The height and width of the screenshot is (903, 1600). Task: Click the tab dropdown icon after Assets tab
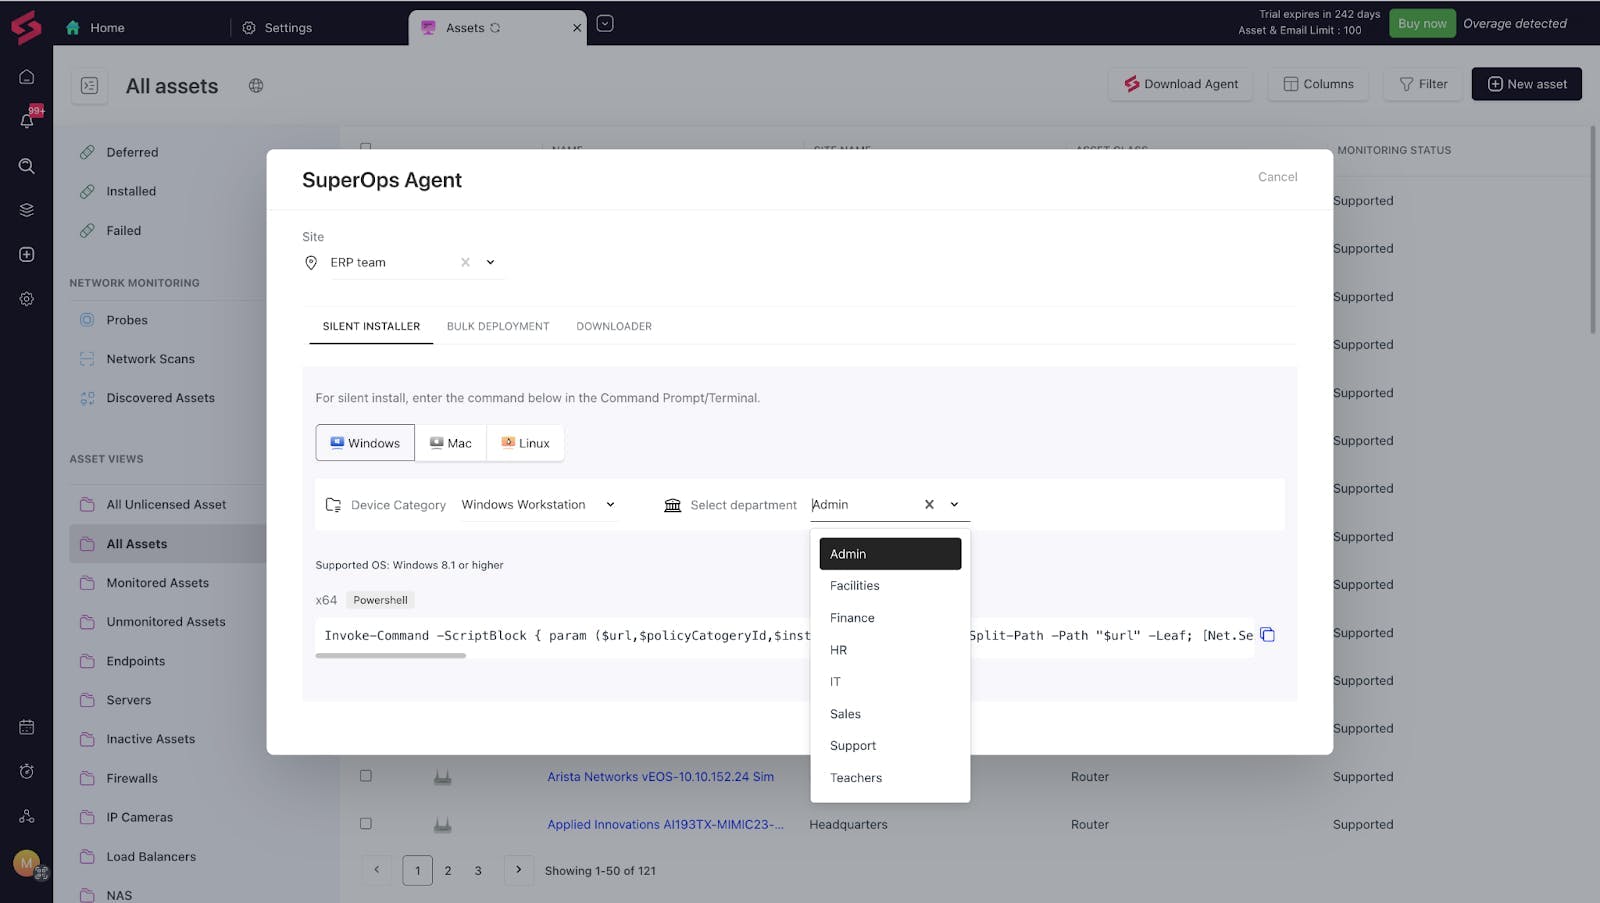tap(605, 24)
